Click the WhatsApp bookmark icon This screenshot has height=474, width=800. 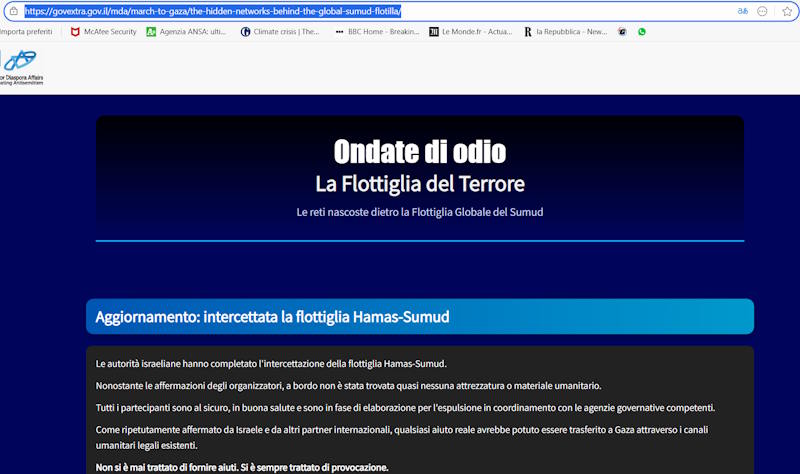pyautogui.click(x=642, y=32)
